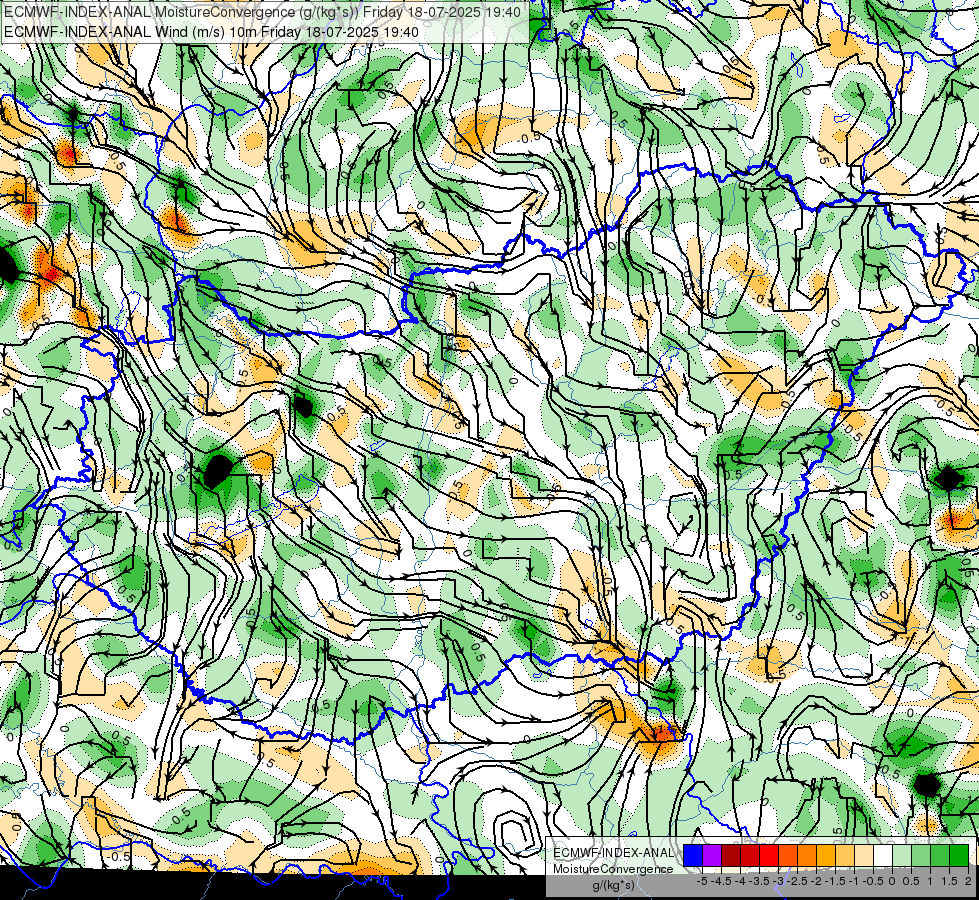The width and height of the screenshot is (979, 900).
Task: Click the '-4.5' legend scale value
Action: pos(722,881)
